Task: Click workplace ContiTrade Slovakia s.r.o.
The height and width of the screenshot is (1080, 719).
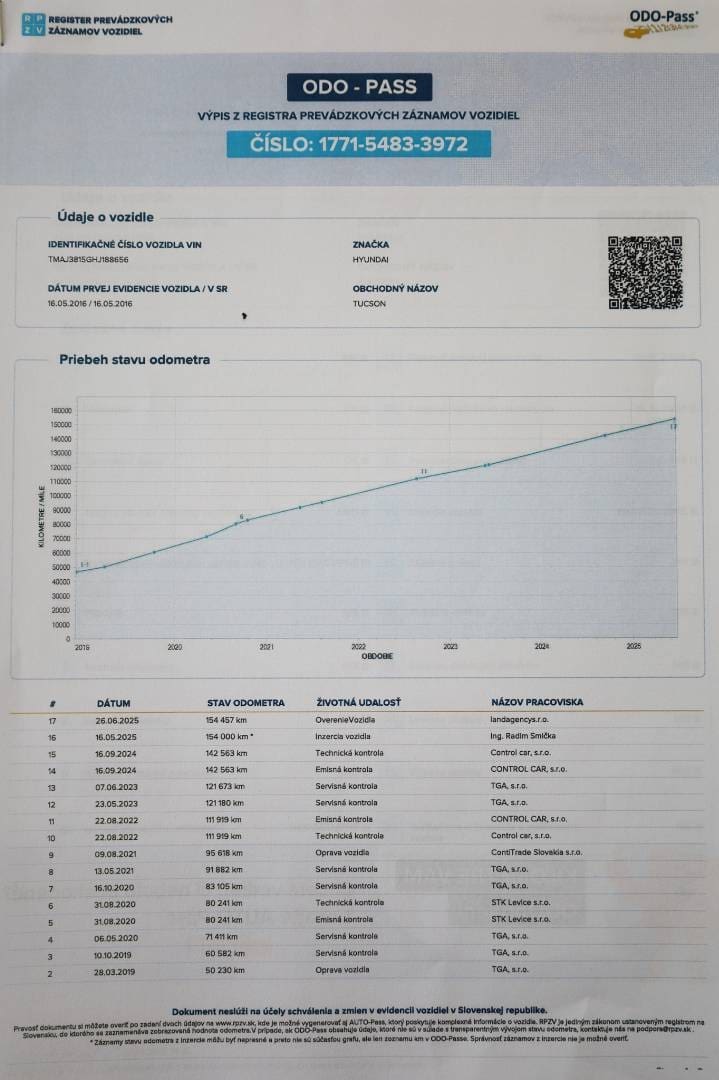Action: [536, 852]
